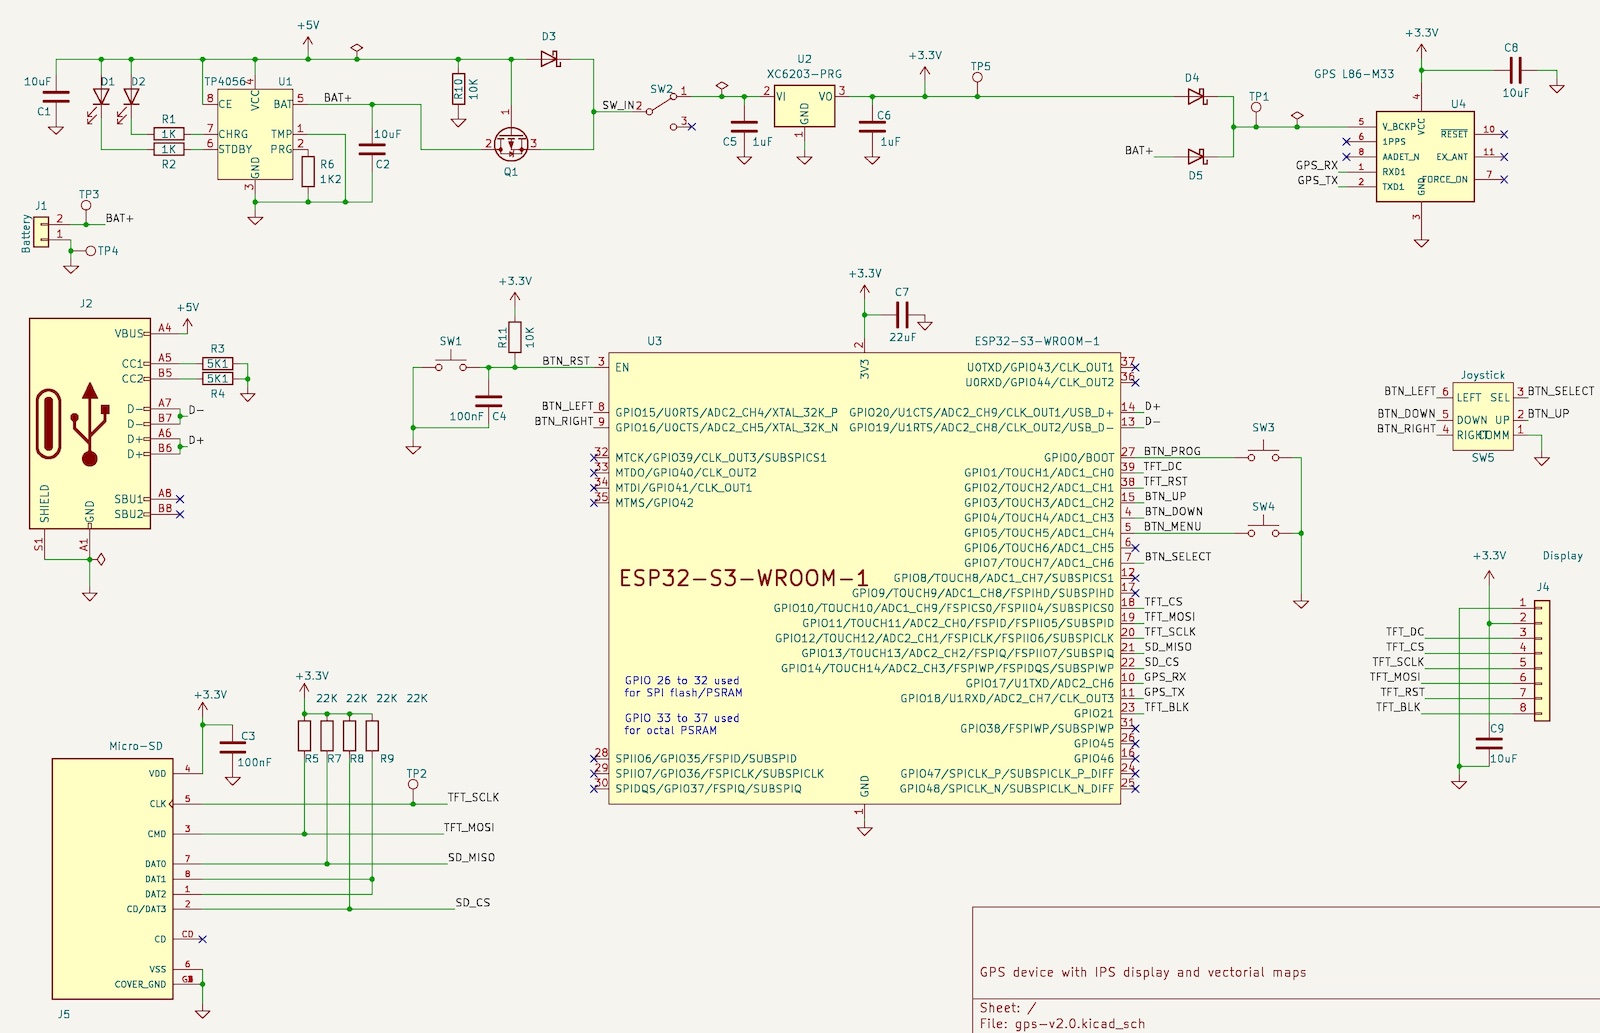Image resolution: width=1600 pixels, height=1033 pixels.
Task: Select resistor R3 5K1 on CC1
Action: tap(217, 363)
